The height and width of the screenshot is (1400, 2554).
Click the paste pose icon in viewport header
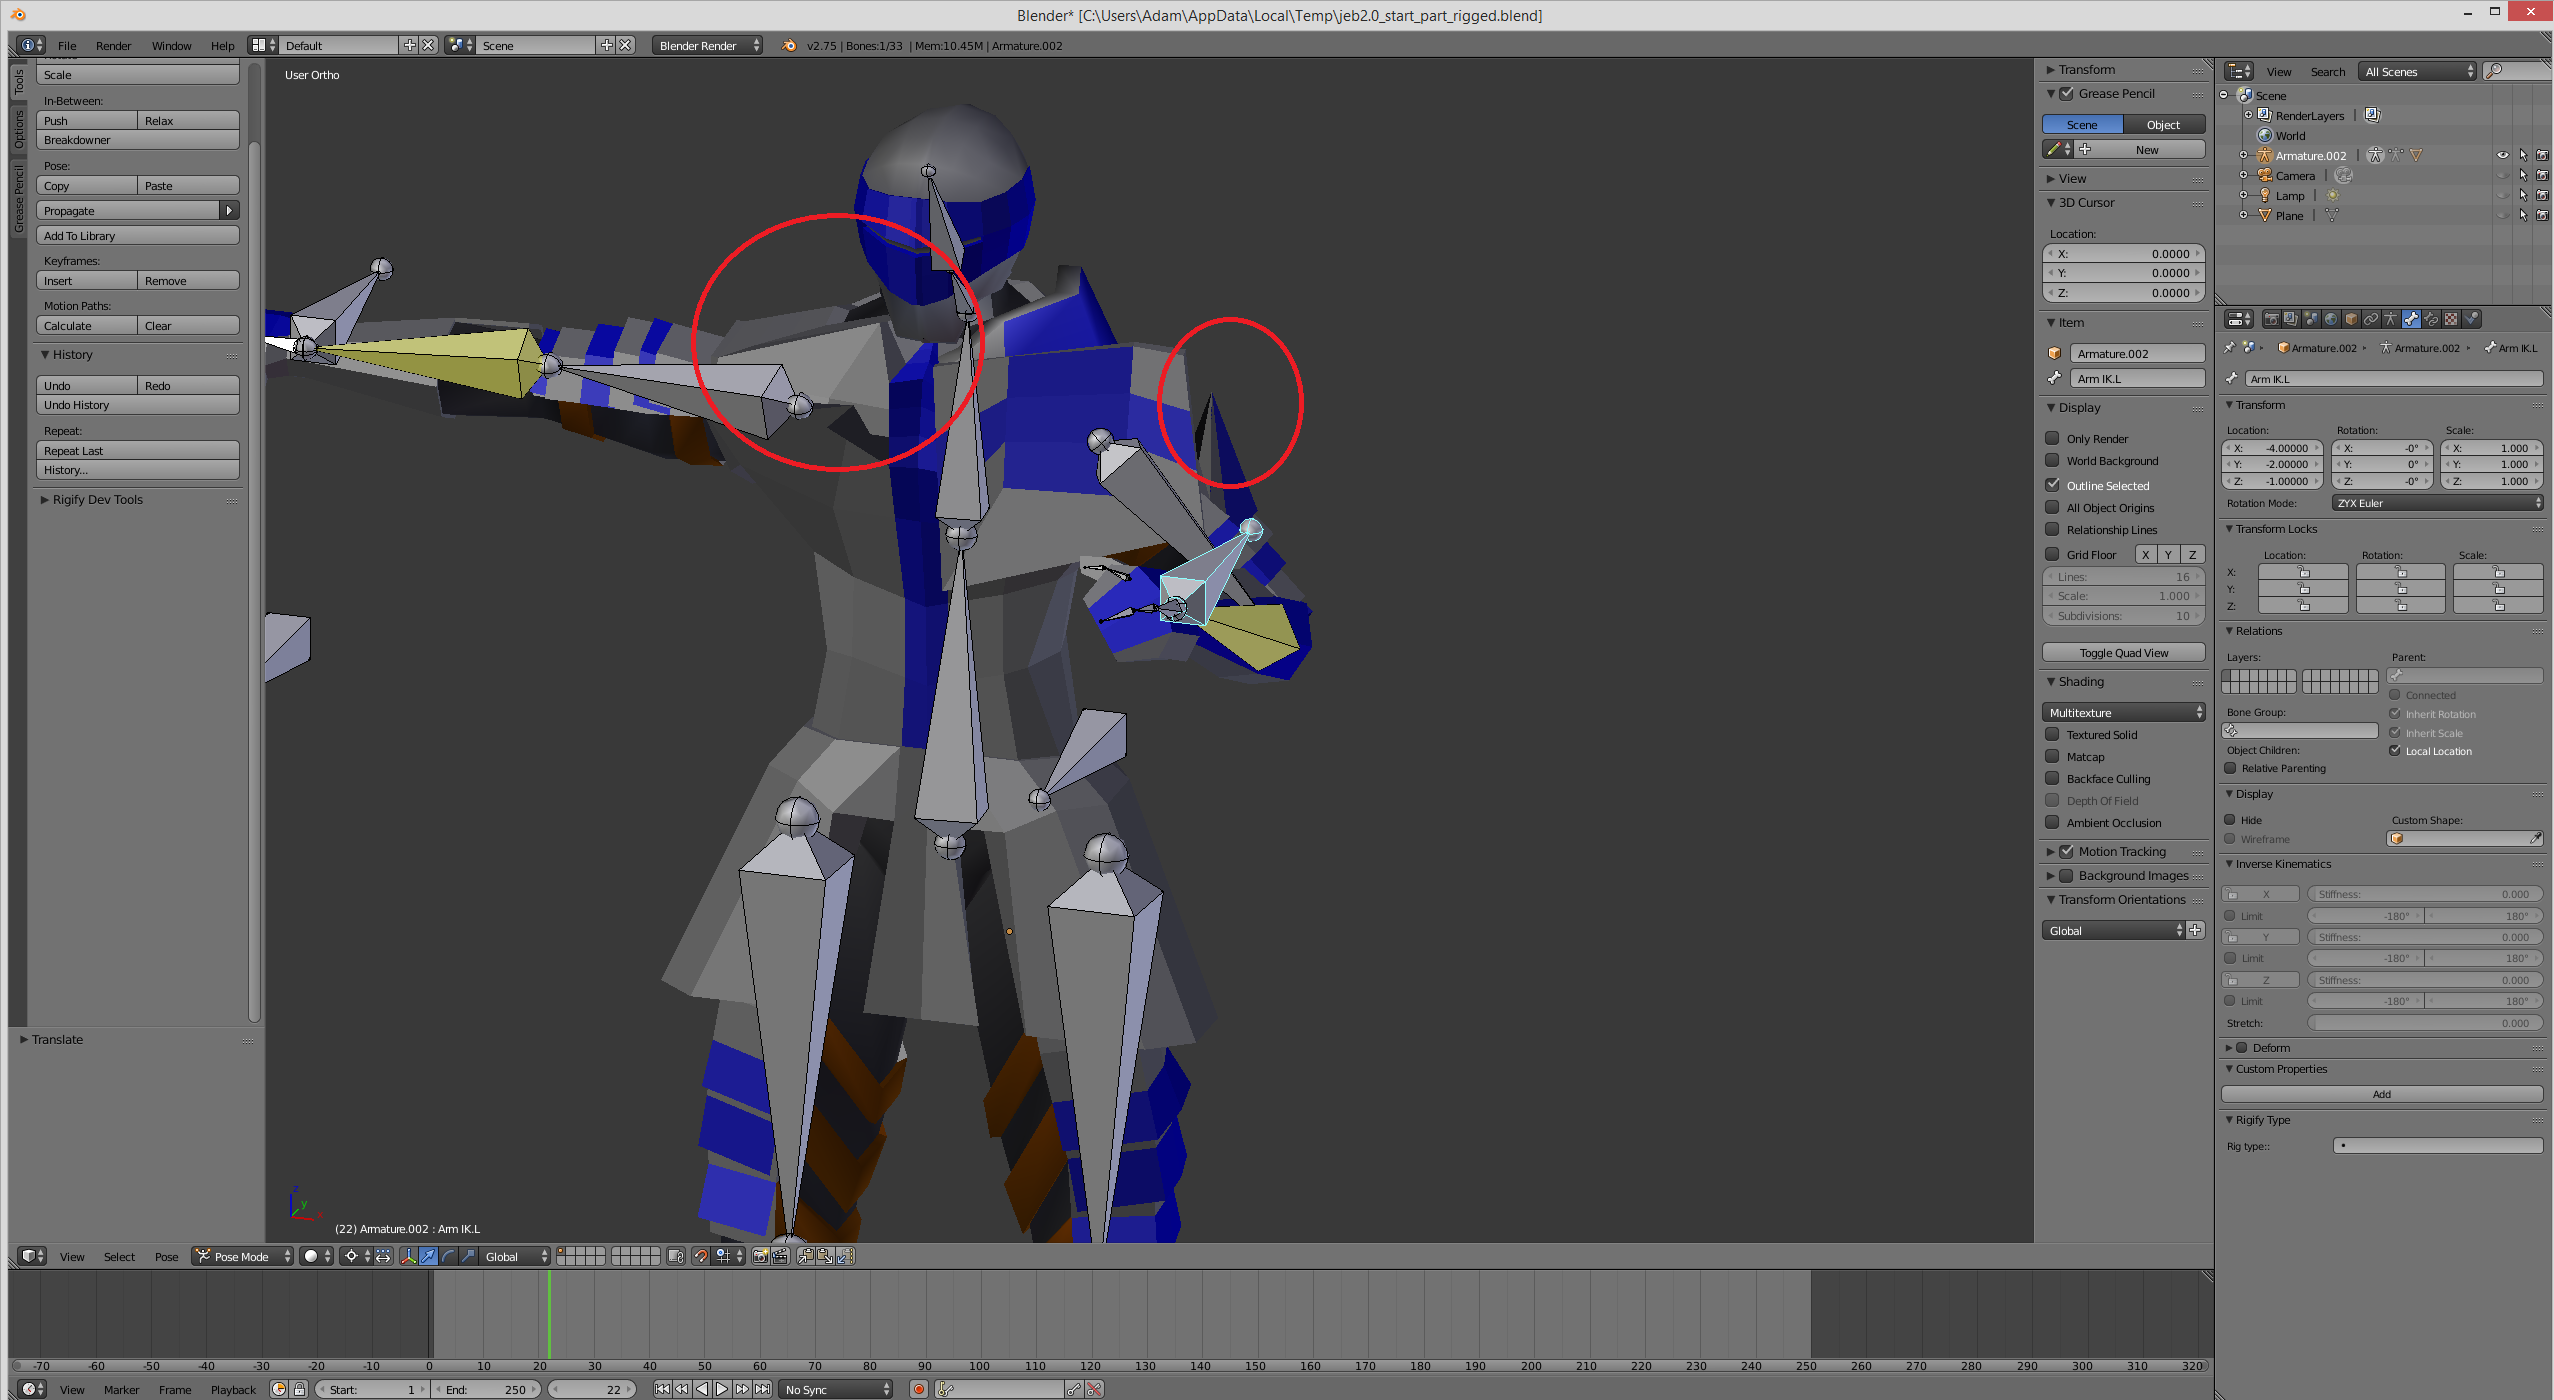pos(826,1256)
